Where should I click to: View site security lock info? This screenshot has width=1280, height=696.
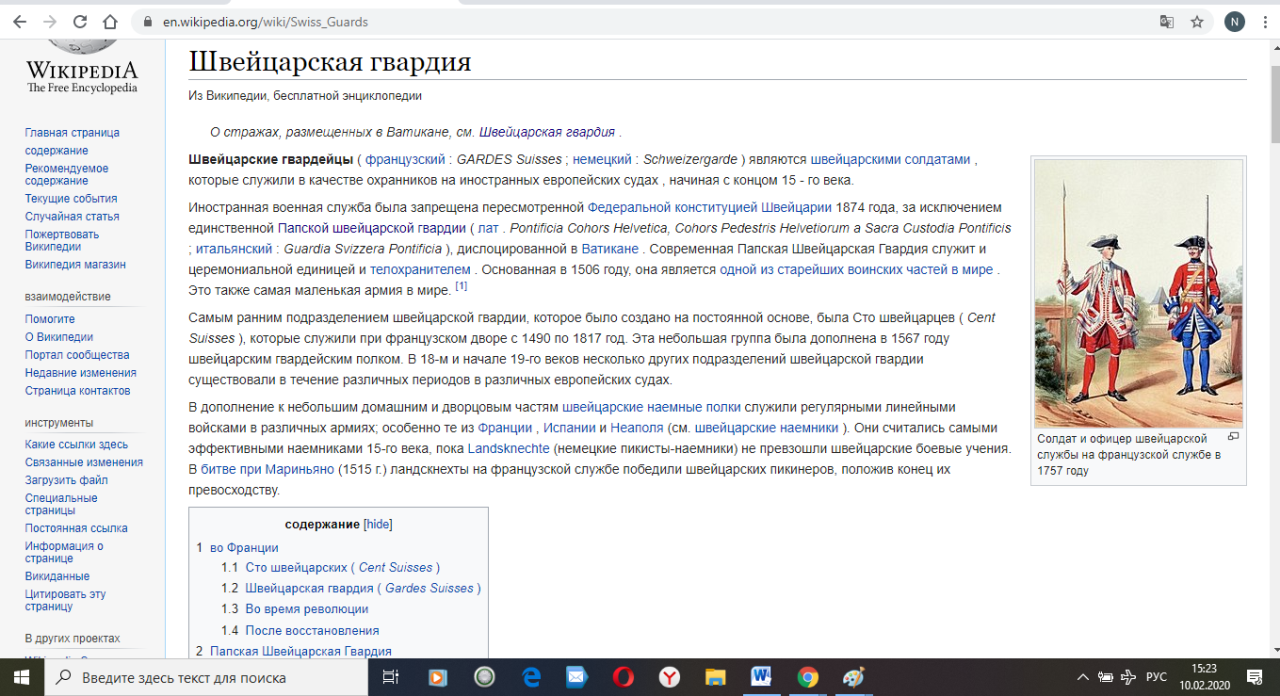coord(147,22)
